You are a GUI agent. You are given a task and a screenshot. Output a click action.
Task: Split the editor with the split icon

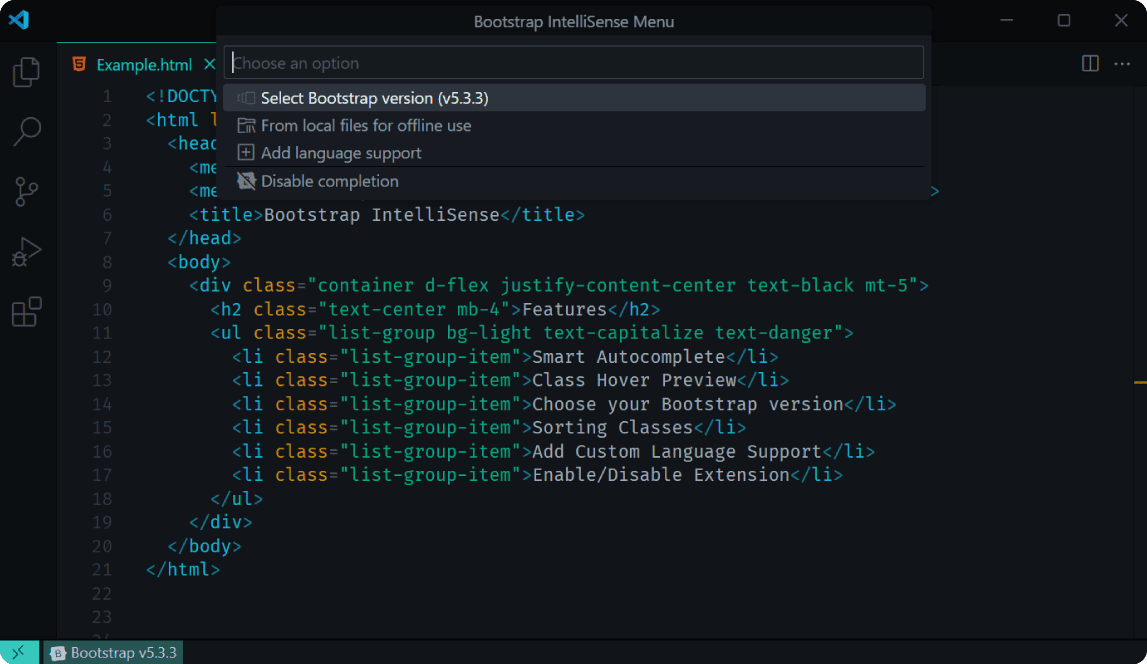pos(1088,63)
